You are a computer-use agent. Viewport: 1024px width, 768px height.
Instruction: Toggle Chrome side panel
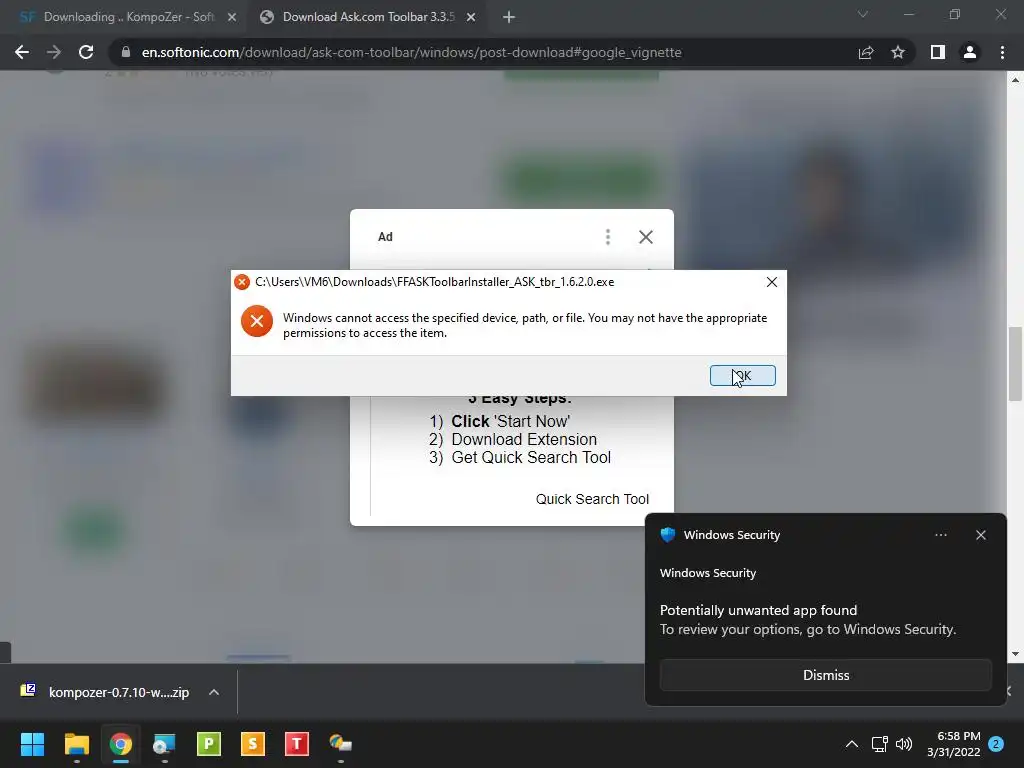click(937, 52)
